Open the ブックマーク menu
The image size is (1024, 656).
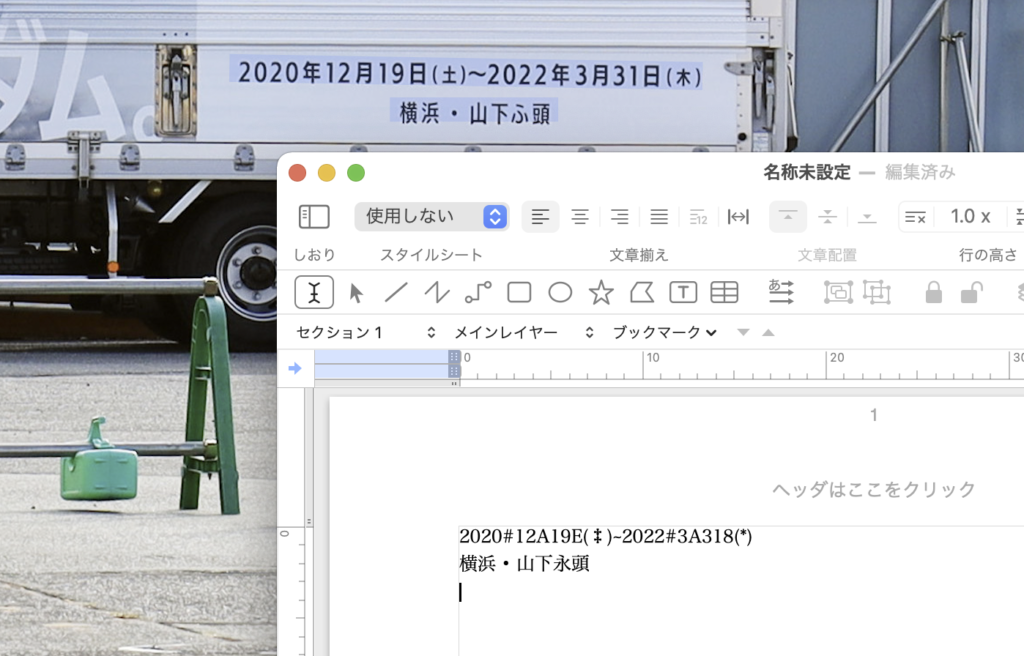665,332
